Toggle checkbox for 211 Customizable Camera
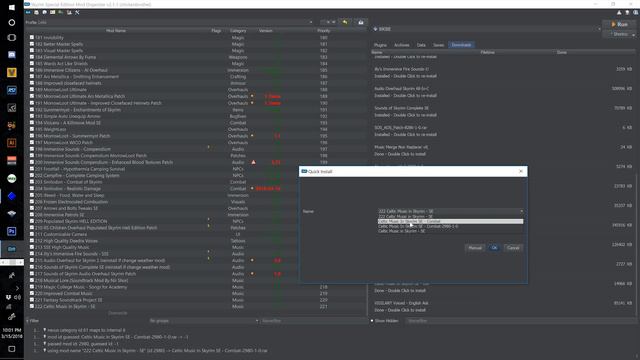The image size is (640, 360). pyautogui.click(x=32, y=234)
